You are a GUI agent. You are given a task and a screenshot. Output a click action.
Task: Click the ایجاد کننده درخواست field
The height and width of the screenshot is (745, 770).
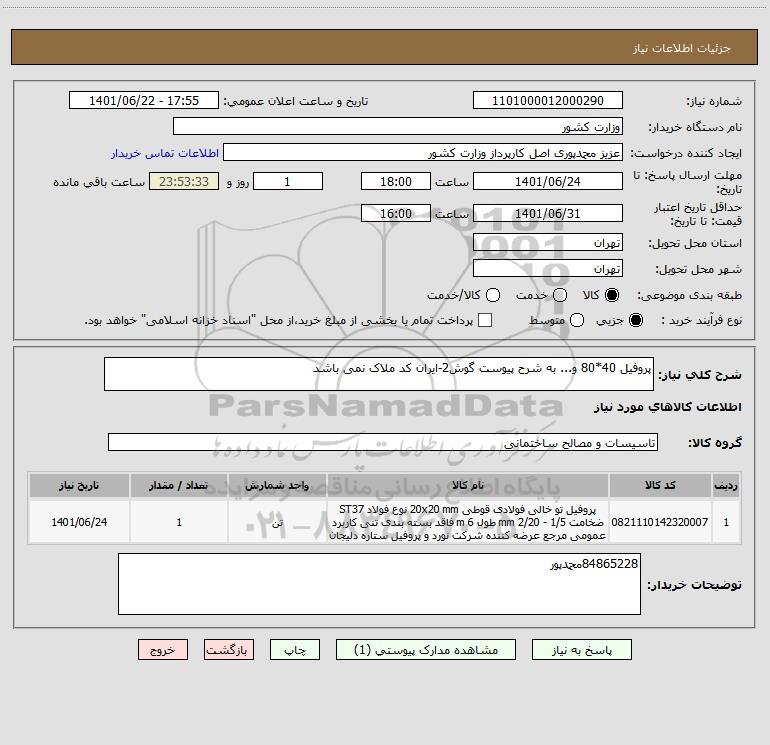[423, 153]
